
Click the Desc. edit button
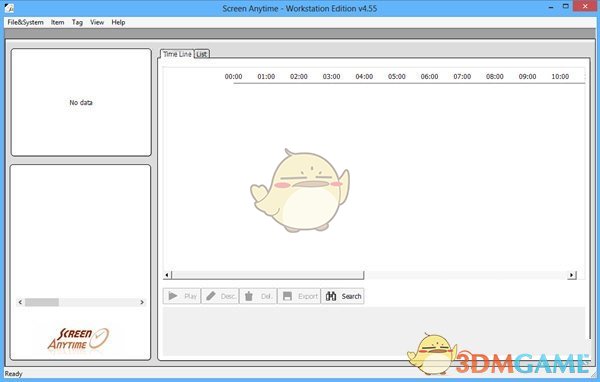220,296
